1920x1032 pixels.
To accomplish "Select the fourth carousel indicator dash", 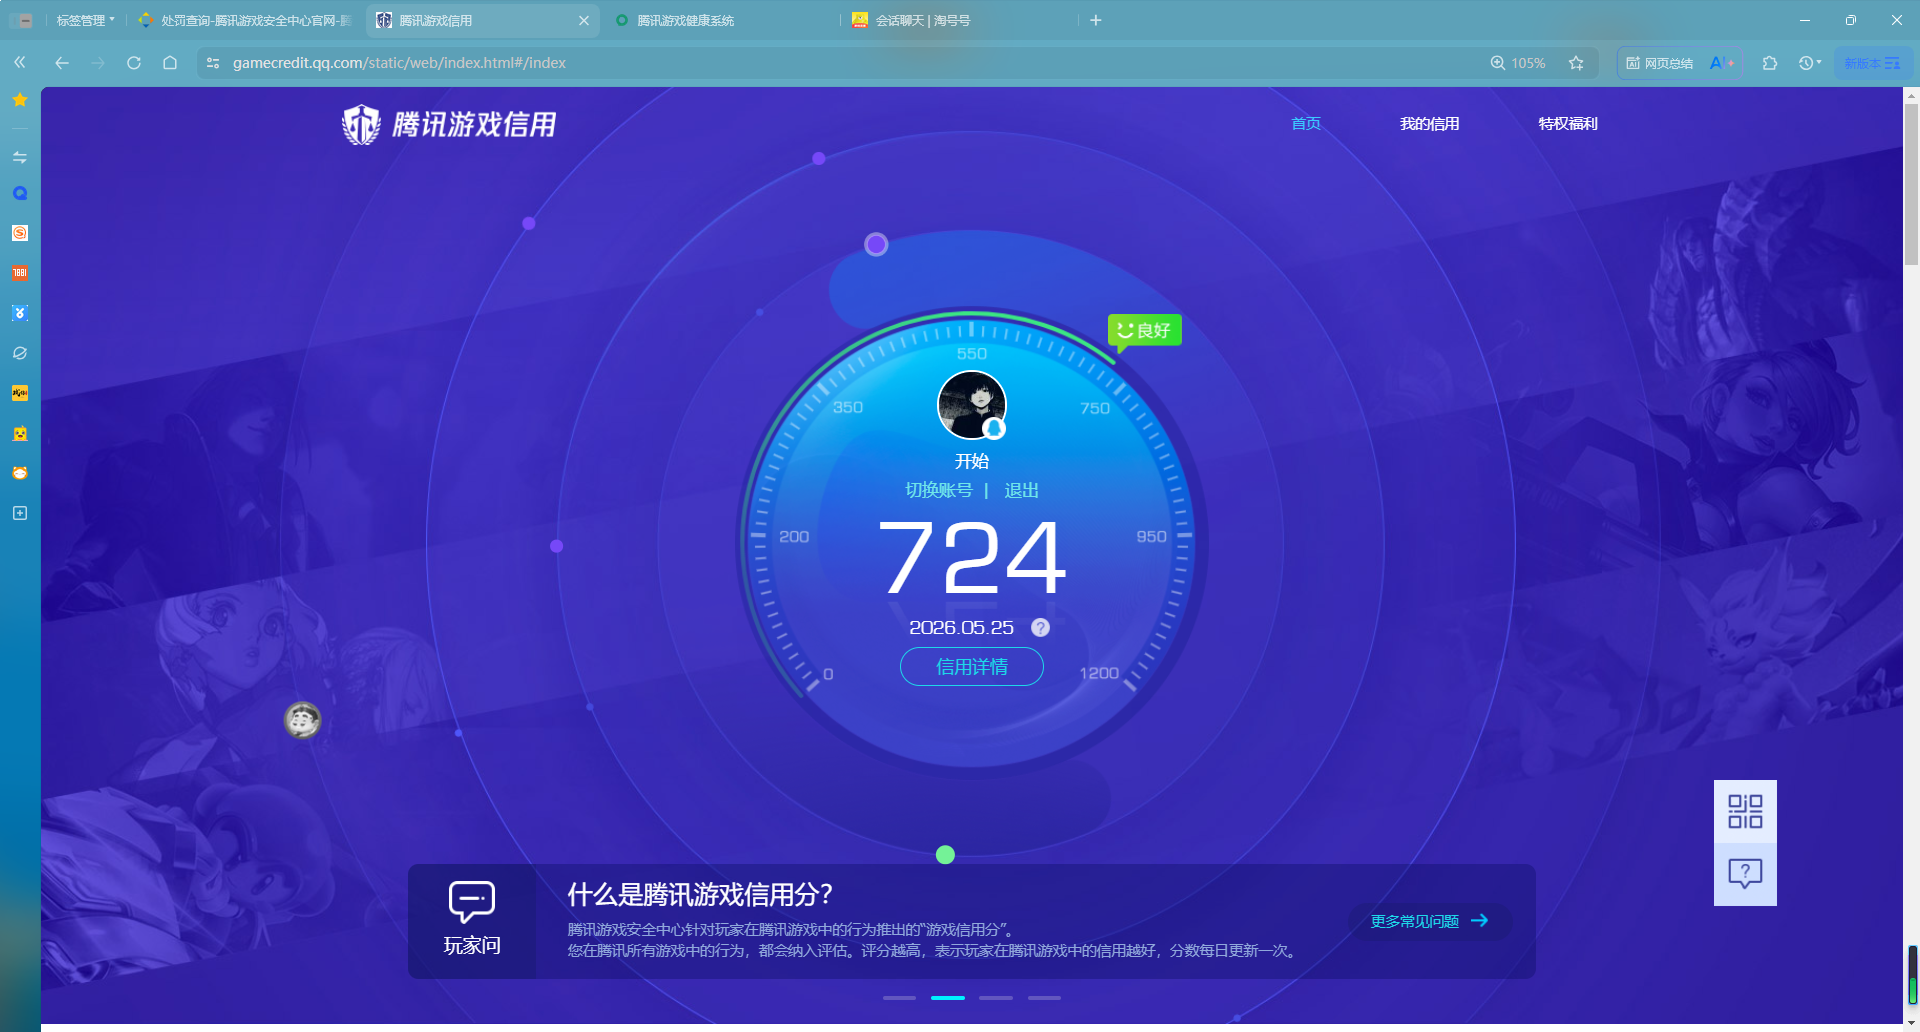I will 1044,998.
